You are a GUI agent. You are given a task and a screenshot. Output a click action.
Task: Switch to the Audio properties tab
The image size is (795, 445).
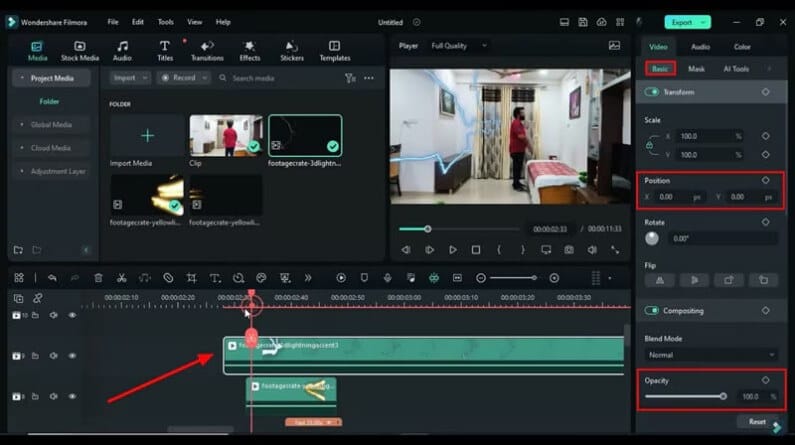tap(701, 46)
